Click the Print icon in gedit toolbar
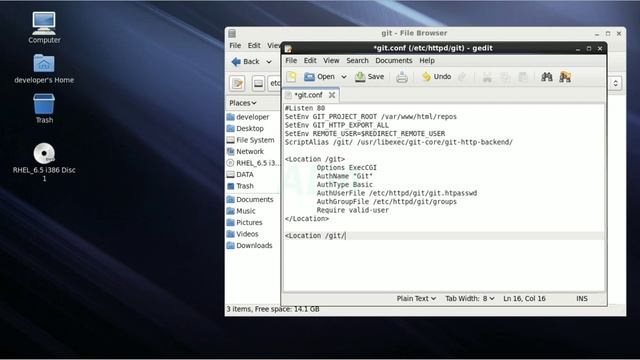The width and height of the screenshot is (640, 360). 402,77
